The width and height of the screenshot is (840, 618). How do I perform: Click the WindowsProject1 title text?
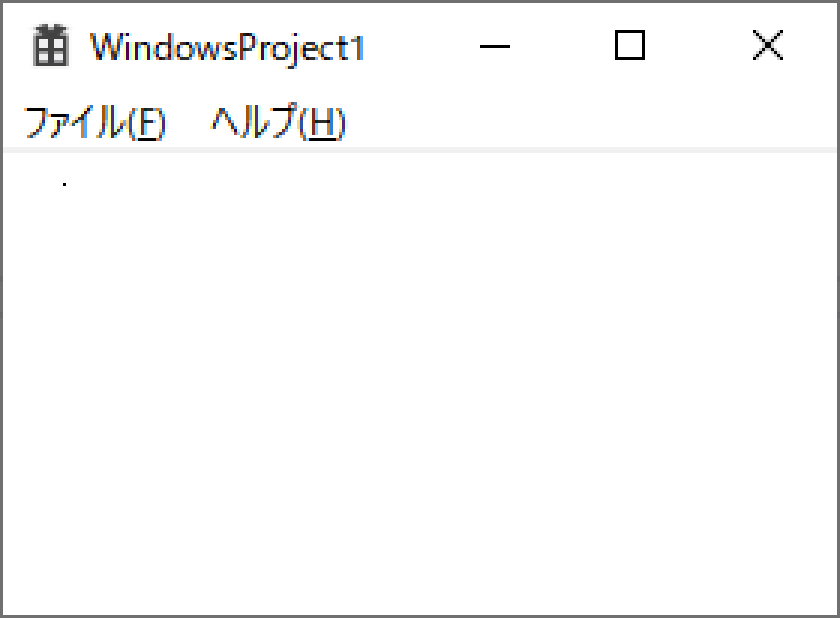(x=228, y=48)
